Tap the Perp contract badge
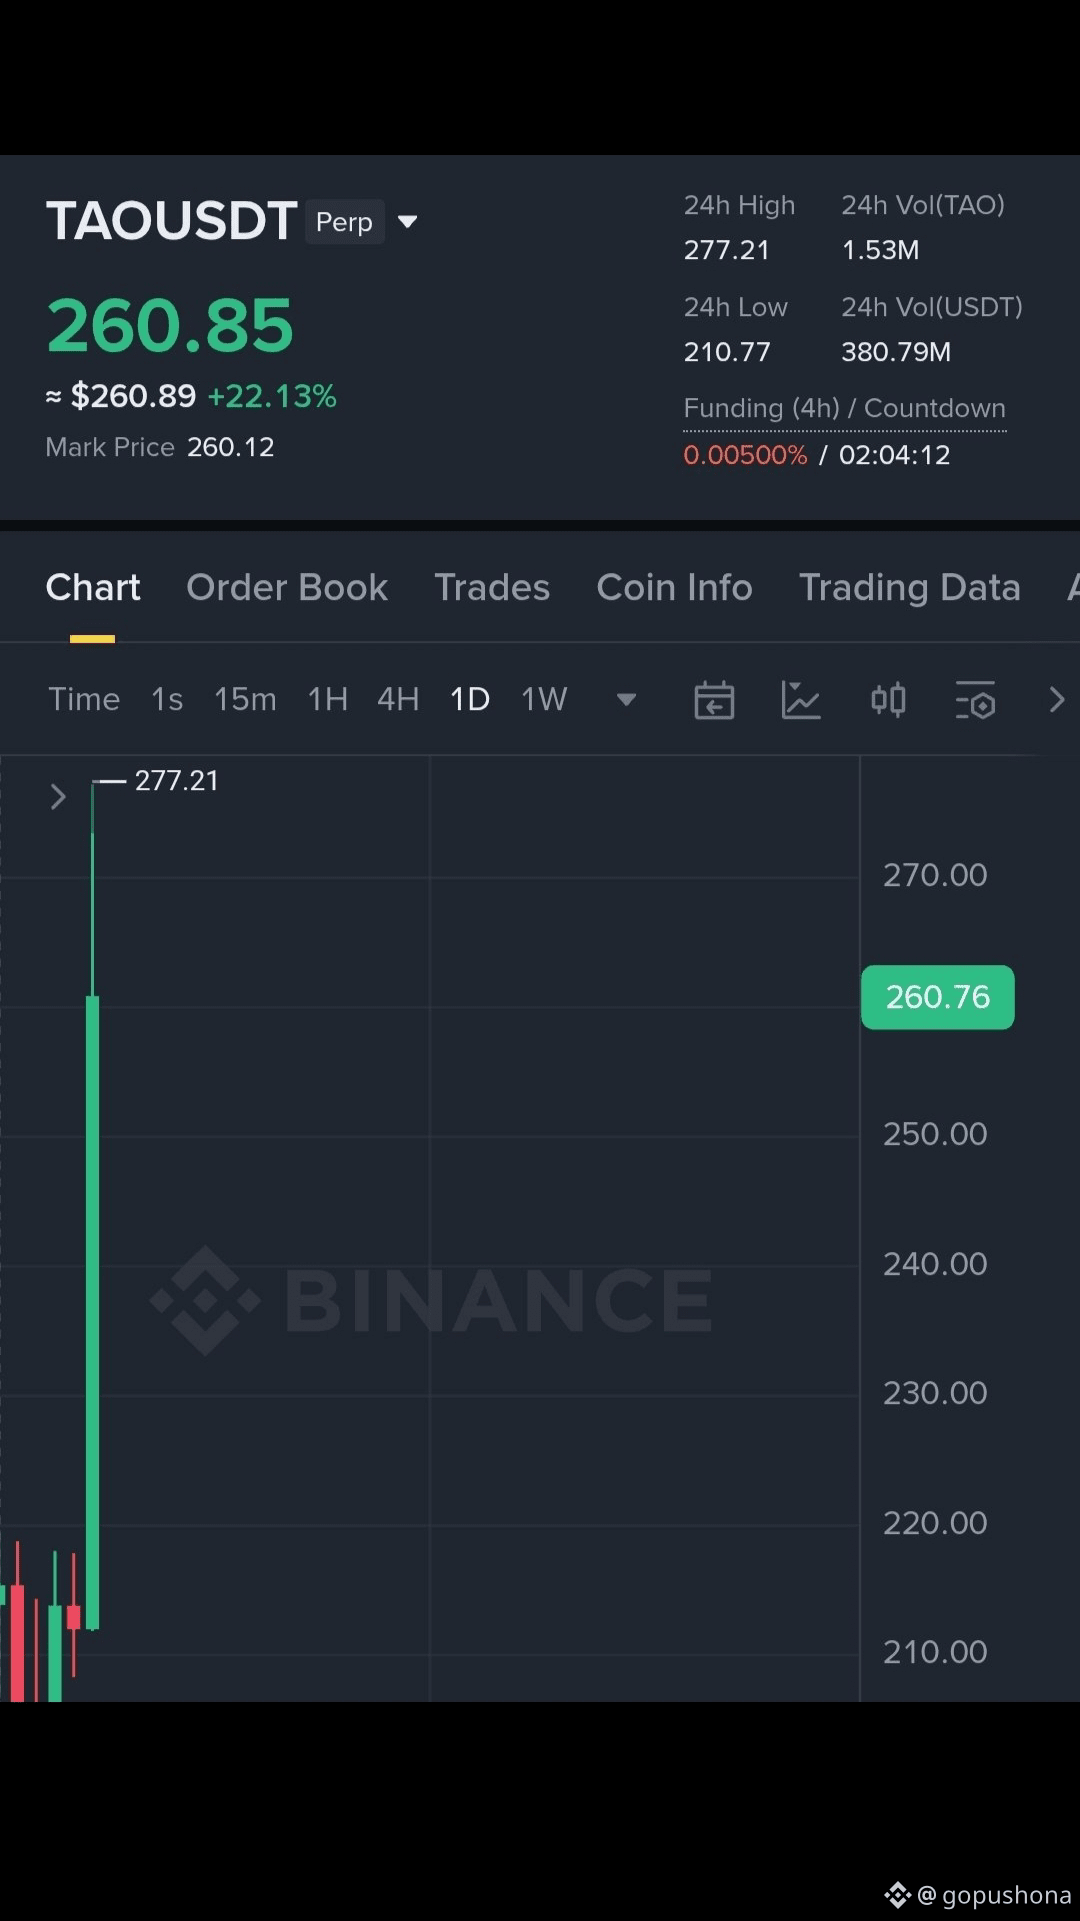Image resolution: width=1080 pixels, height=1921 pixels. pos(344,222)
